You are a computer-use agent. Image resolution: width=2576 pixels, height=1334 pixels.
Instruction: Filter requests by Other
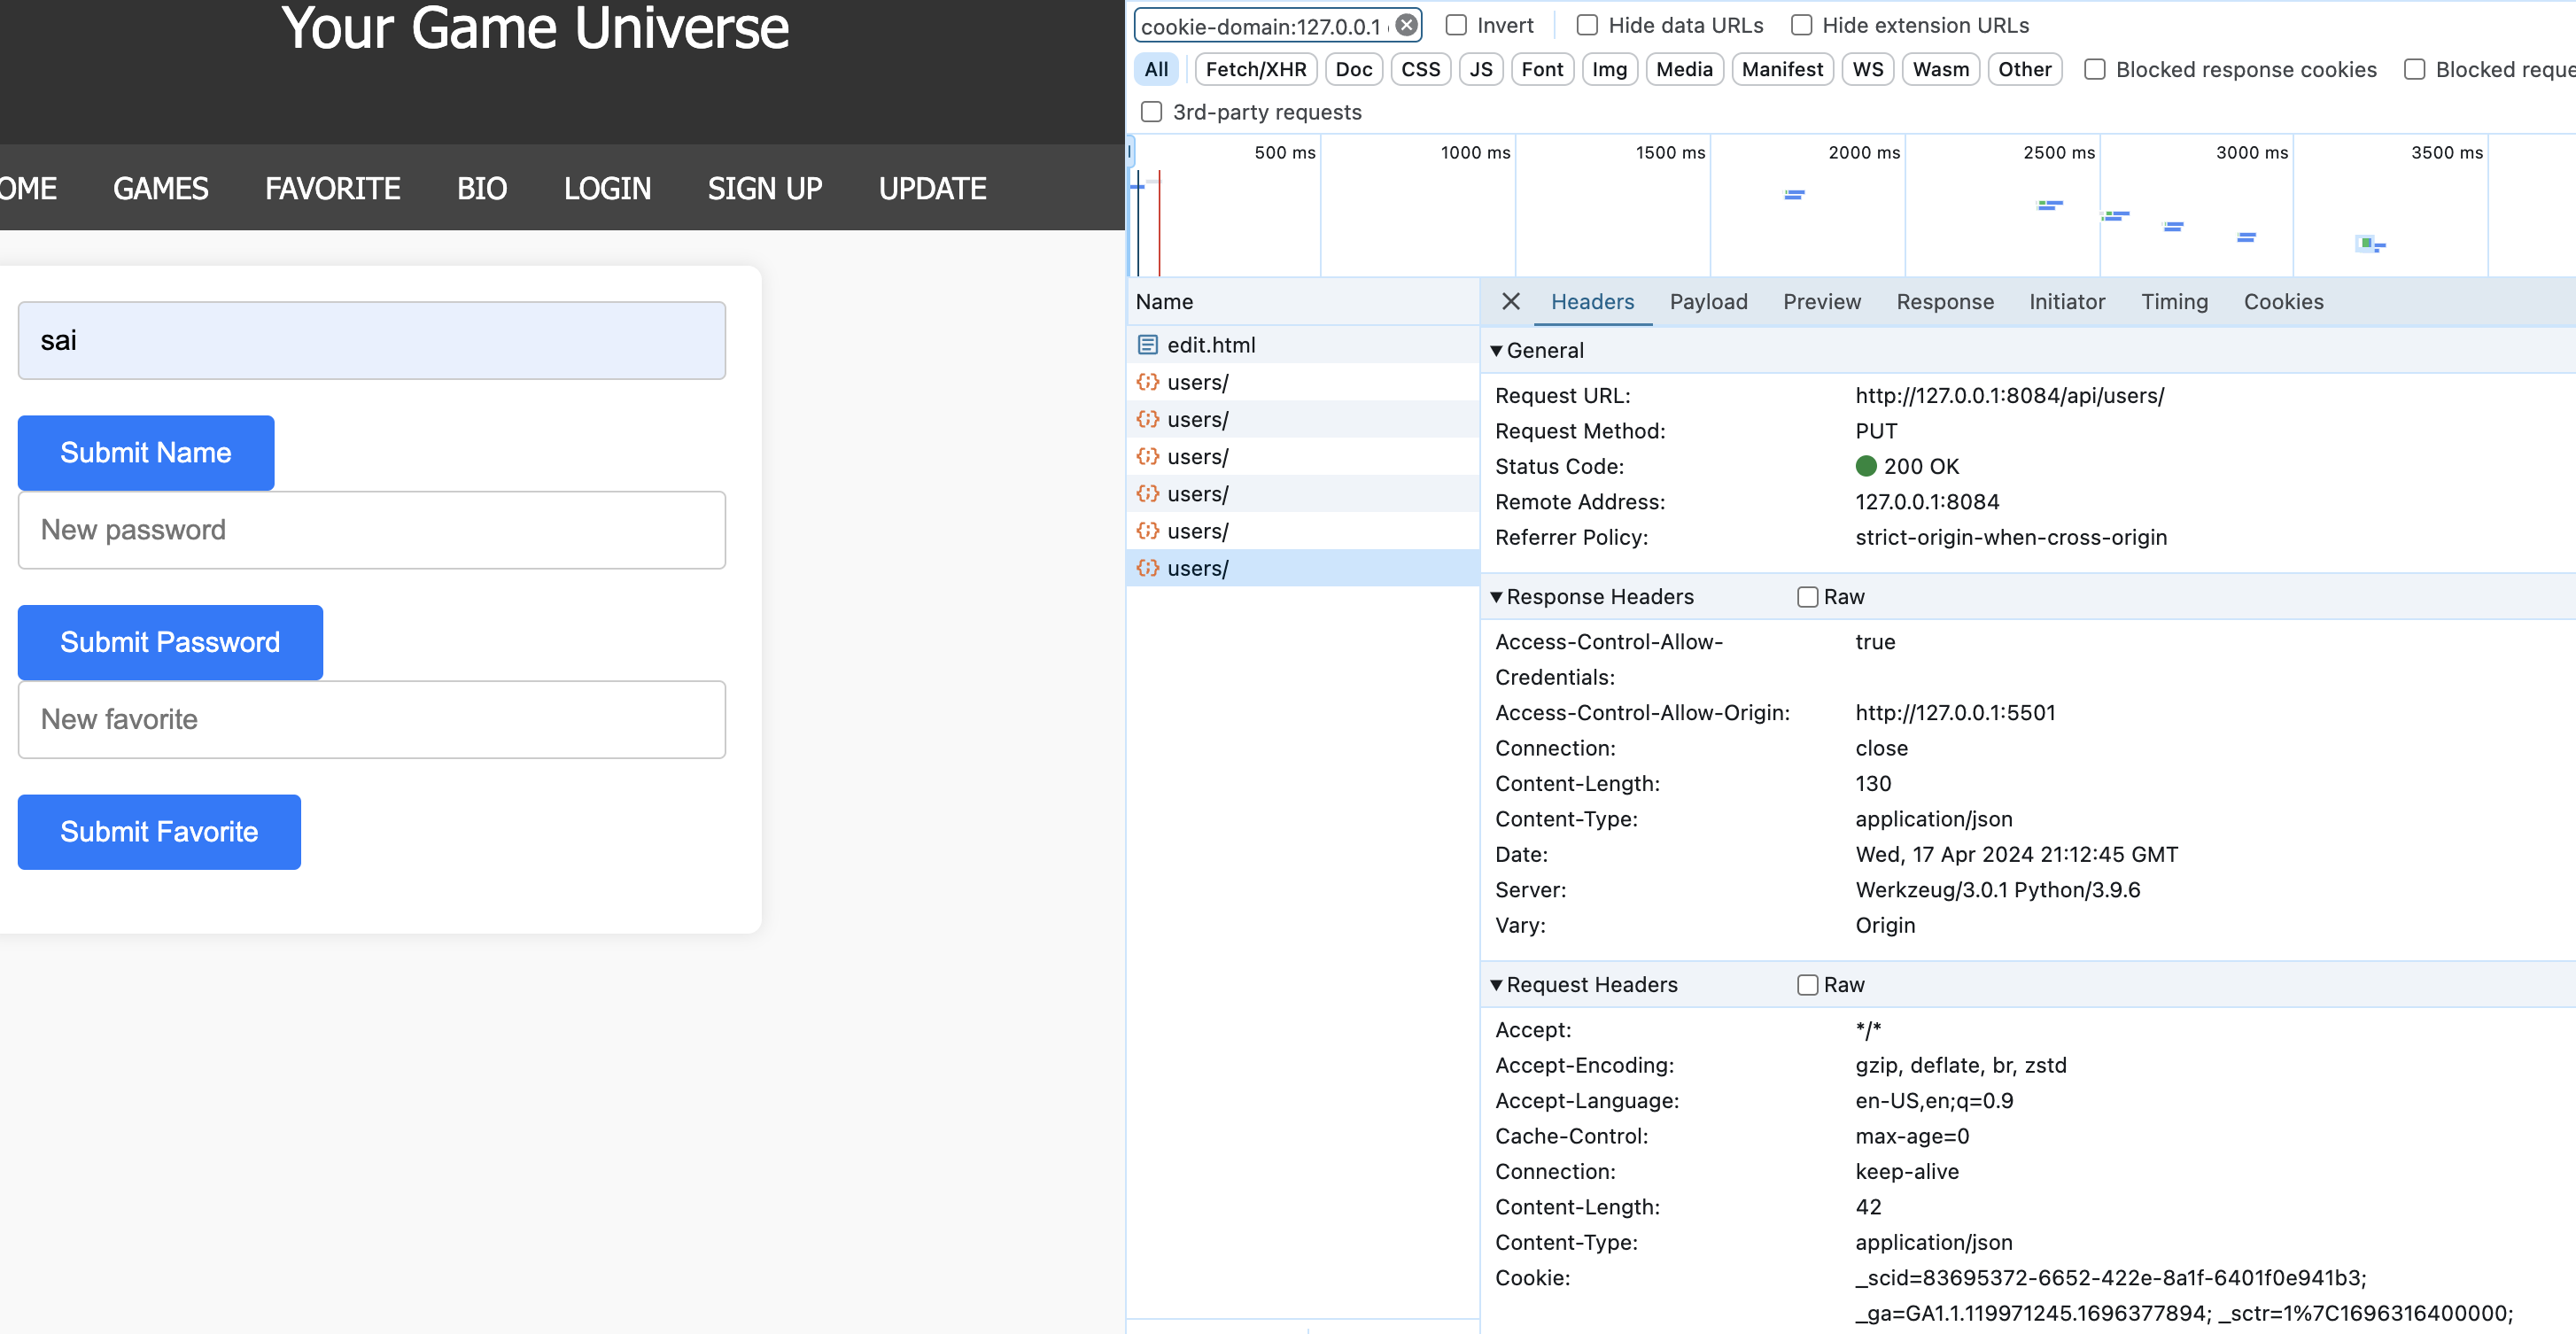coord(2024,69)
